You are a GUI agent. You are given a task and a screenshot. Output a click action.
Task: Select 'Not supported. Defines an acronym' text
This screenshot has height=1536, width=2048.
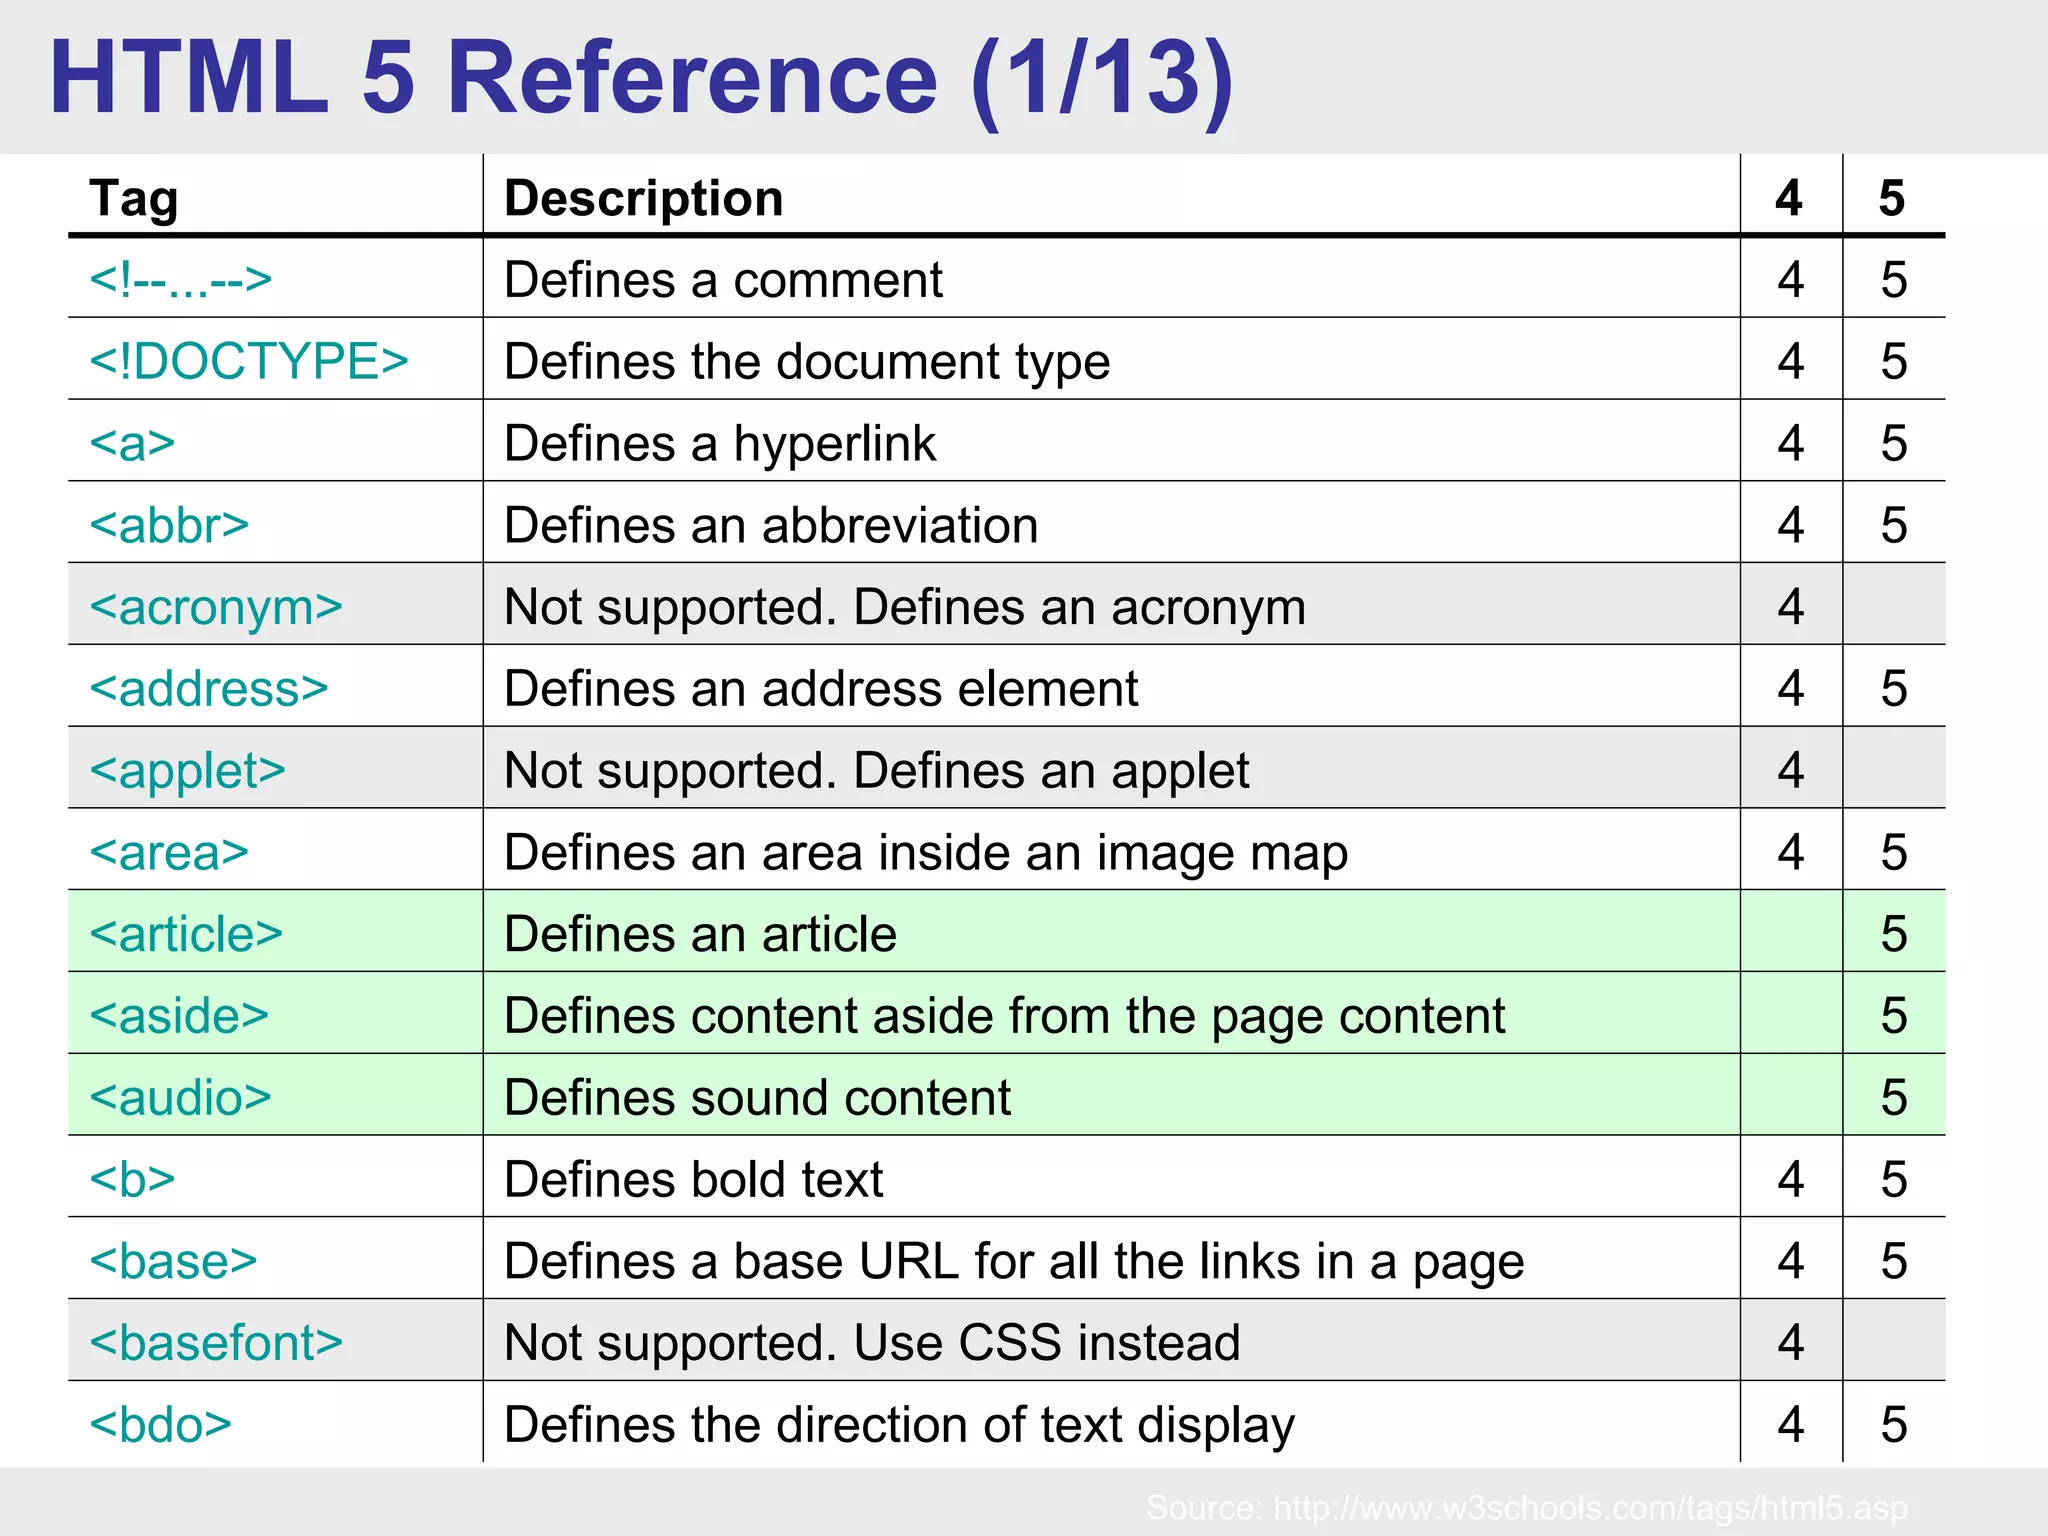(x=905, y=608)
